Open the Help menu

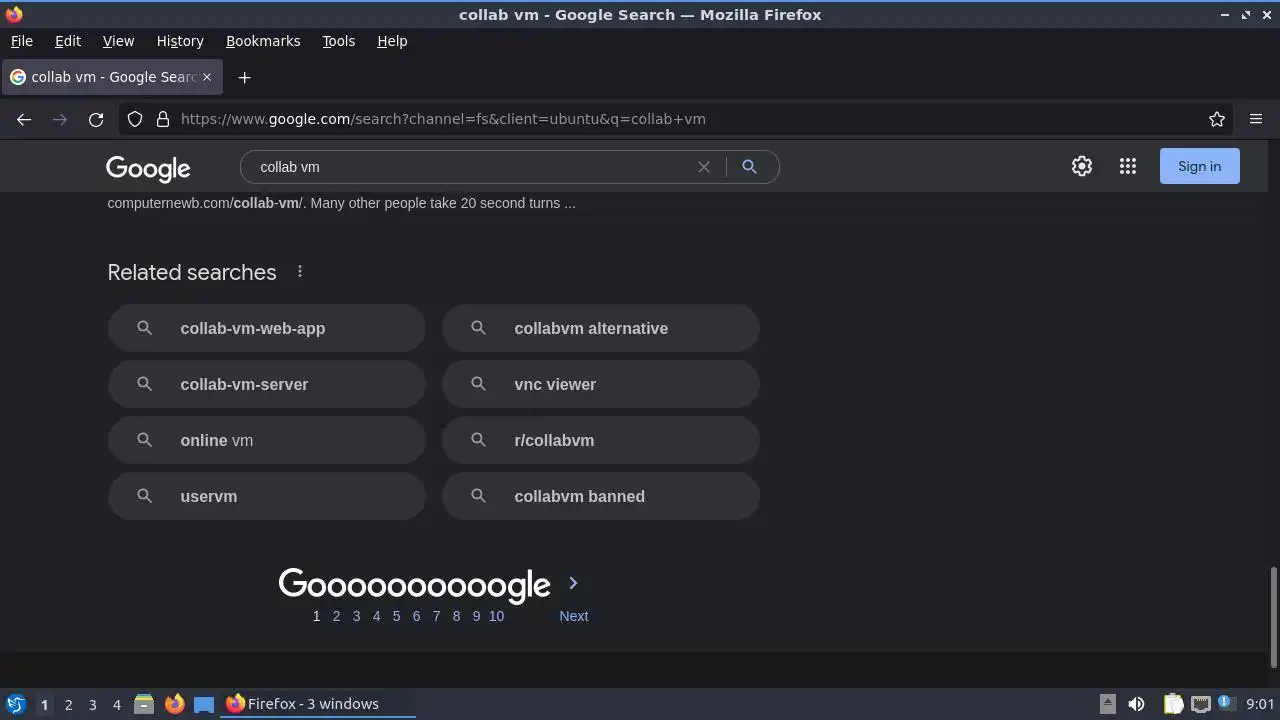pyautogui.click(x=392, y=41)
